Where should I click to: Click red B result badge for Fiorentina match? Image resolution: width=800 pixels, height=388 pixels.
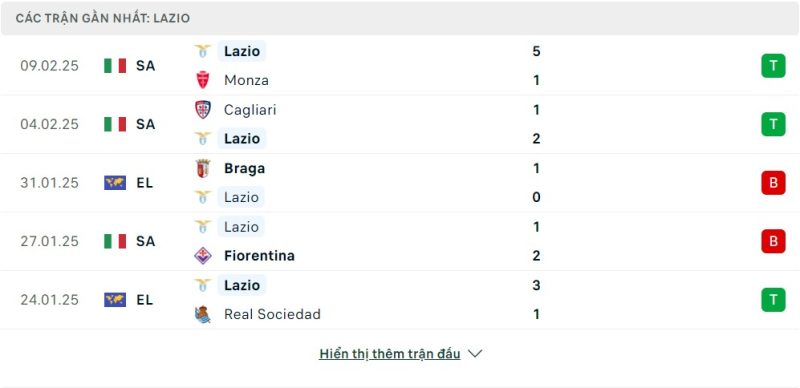tap(773, 241)
